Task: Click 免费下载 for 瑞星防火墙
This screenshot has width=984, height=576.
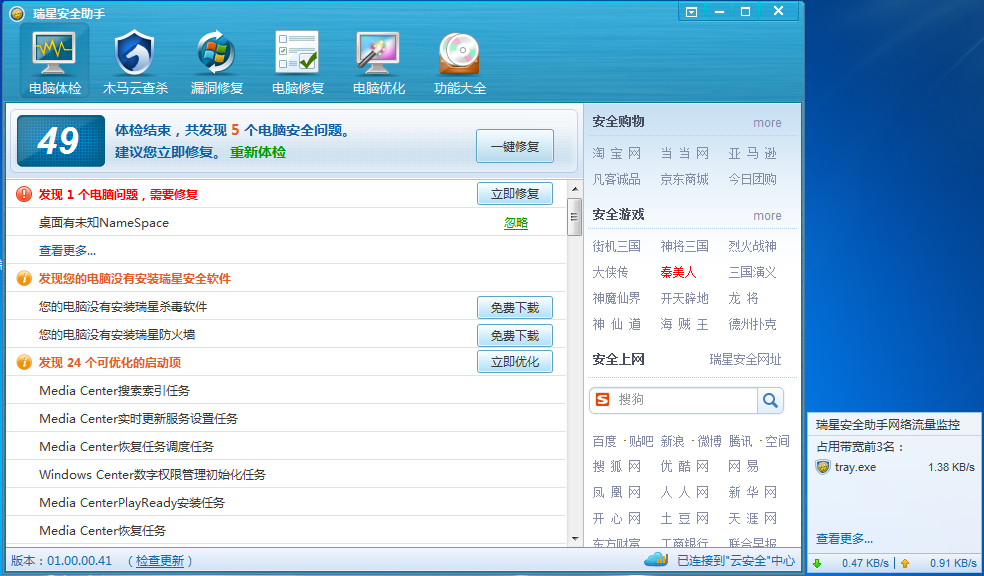Action: point(515,336)
